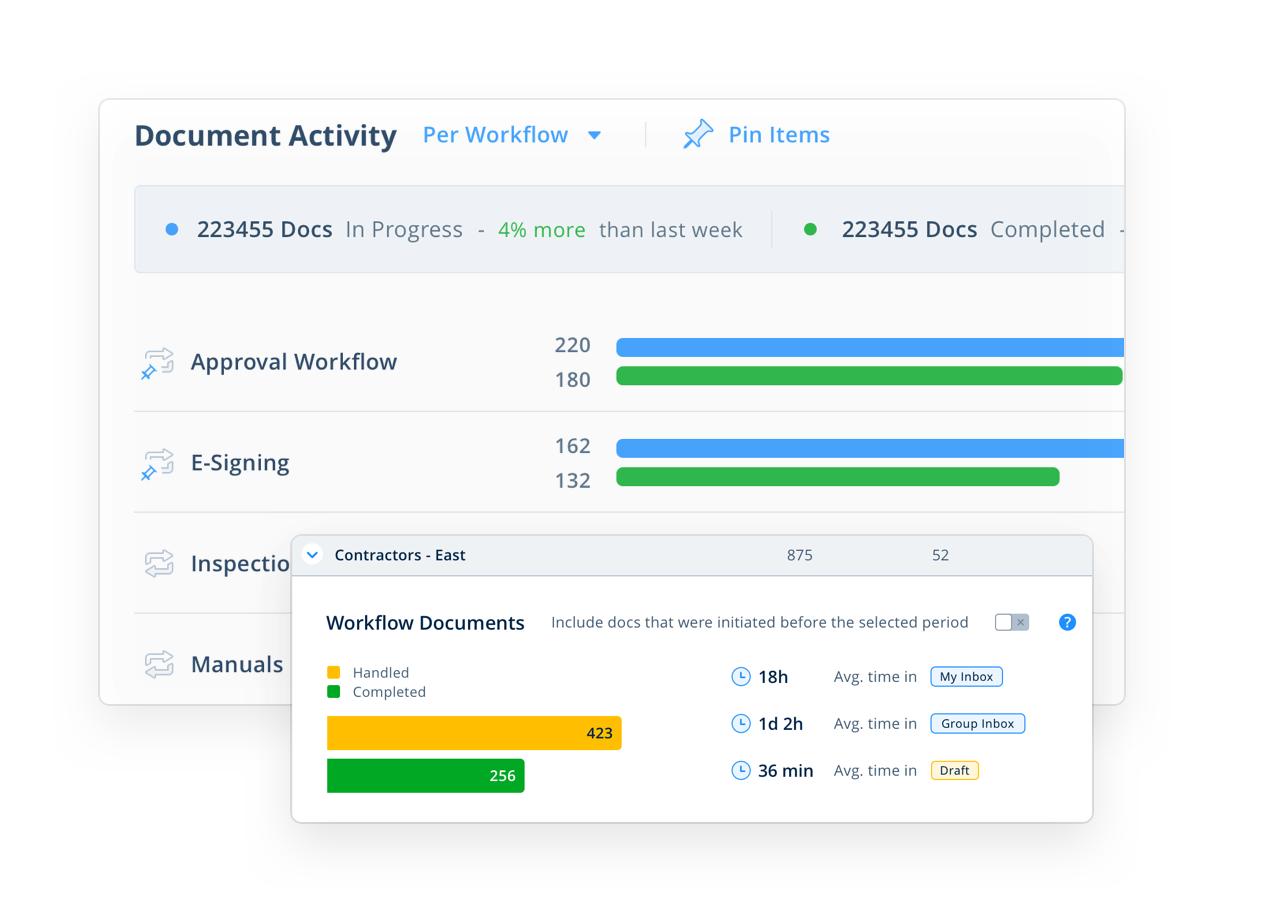The image size is (1262, 922).
Task: Click Approval Workflow blue bar for 220
Action: (x=870, y=348)
